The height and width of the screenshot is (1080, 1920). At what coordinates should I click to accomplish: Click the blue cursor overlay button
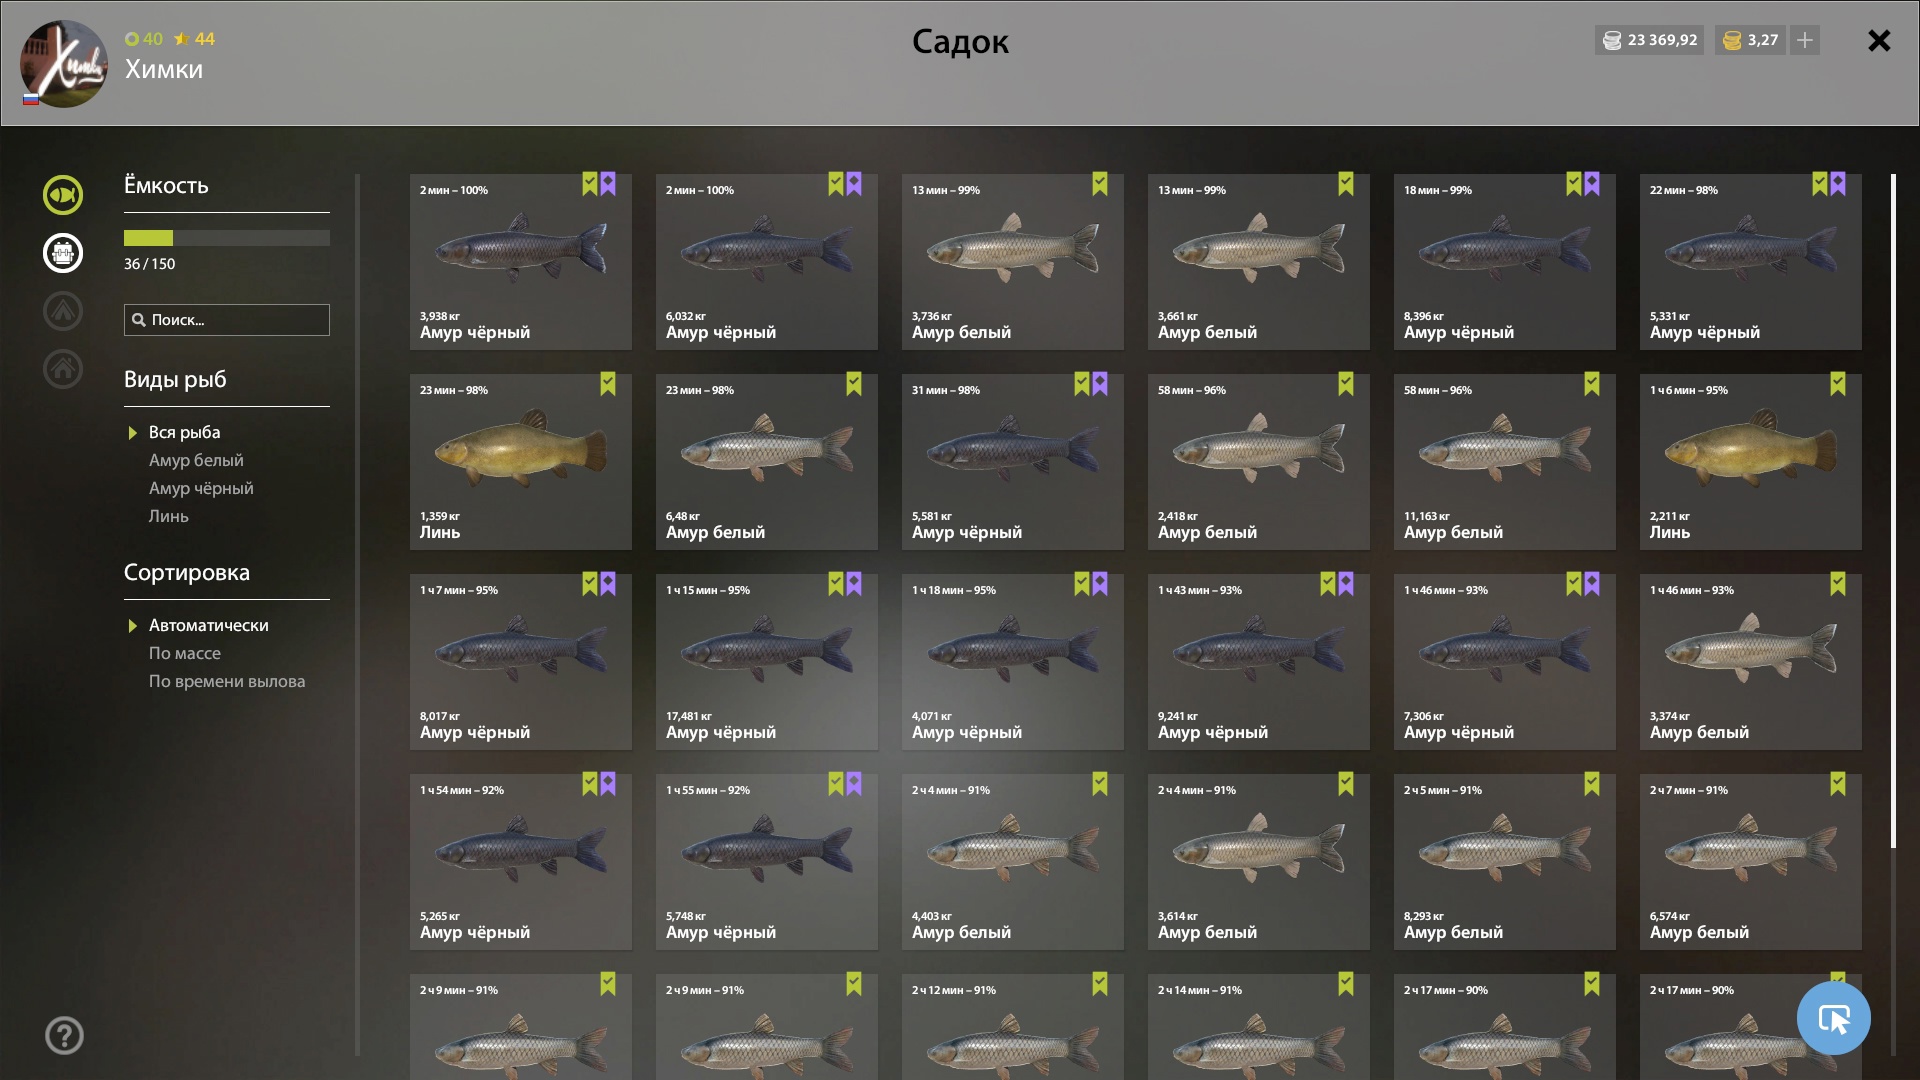click(1833, 1018)
